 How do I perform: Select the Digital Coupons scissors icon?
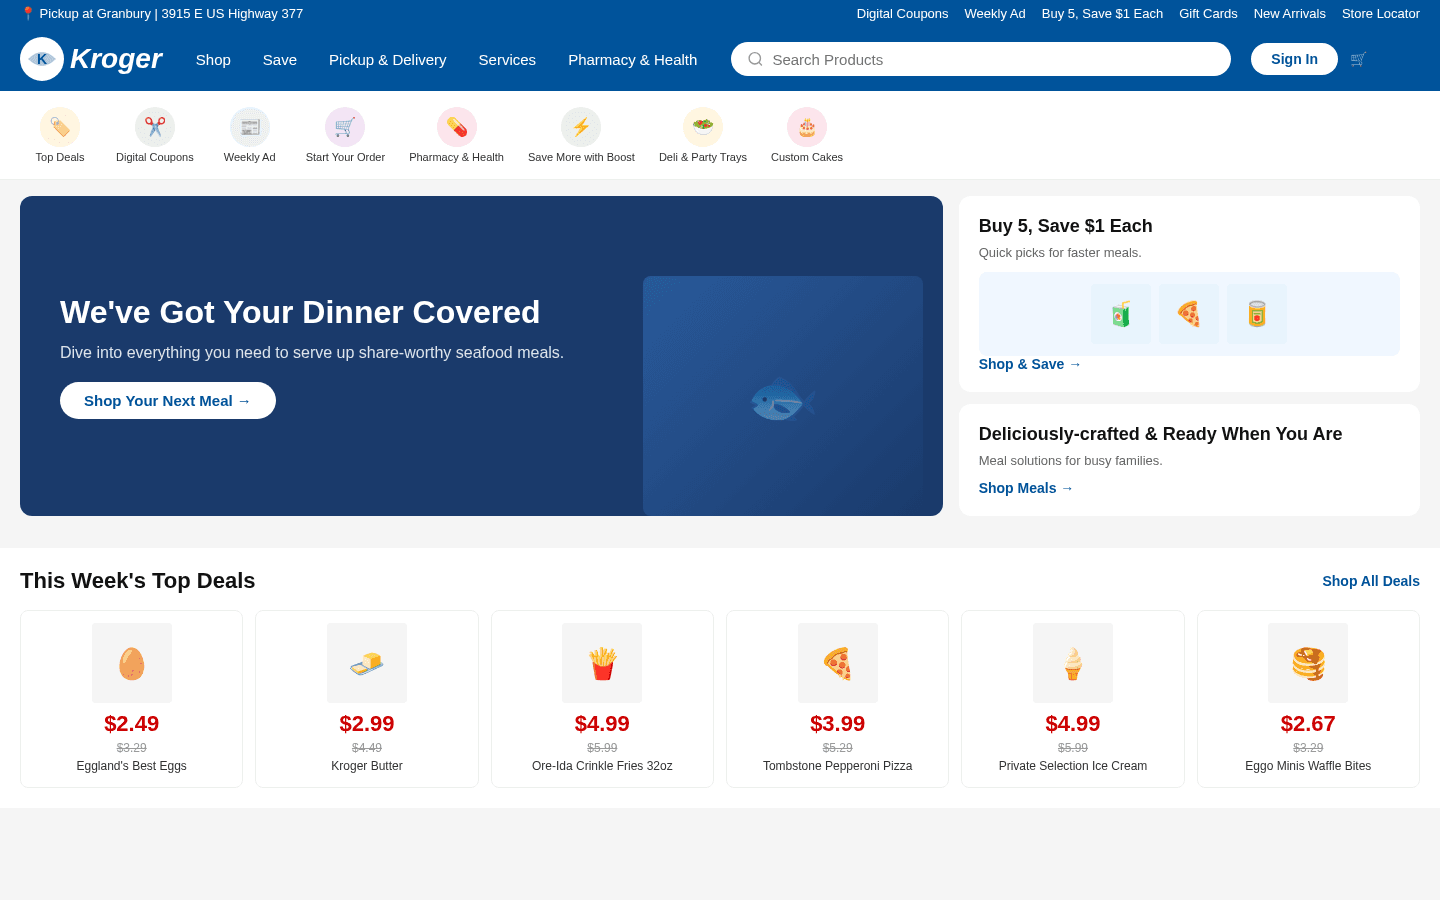tap(154, 127)
